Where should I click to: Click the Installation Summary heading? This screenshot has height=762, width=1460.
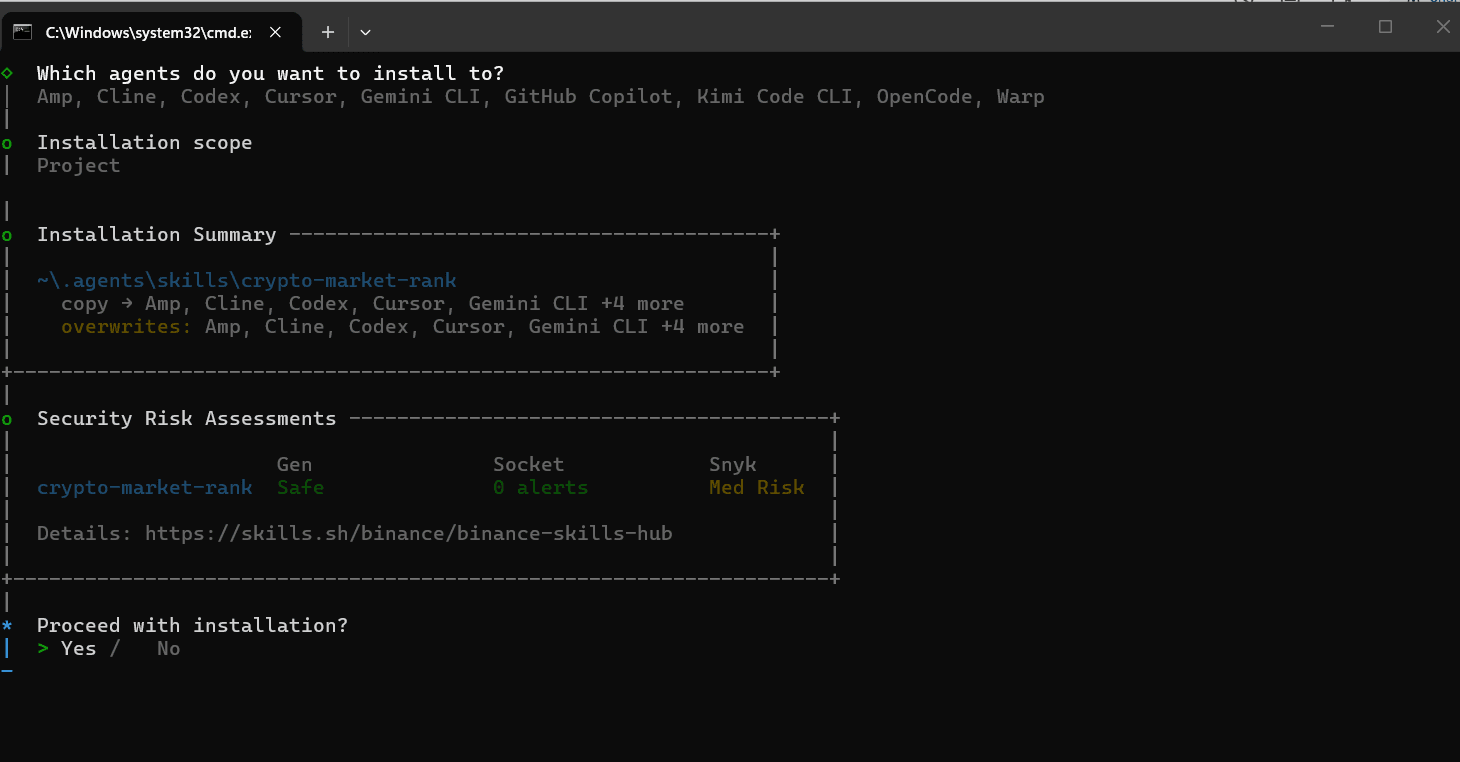(156, 235)
